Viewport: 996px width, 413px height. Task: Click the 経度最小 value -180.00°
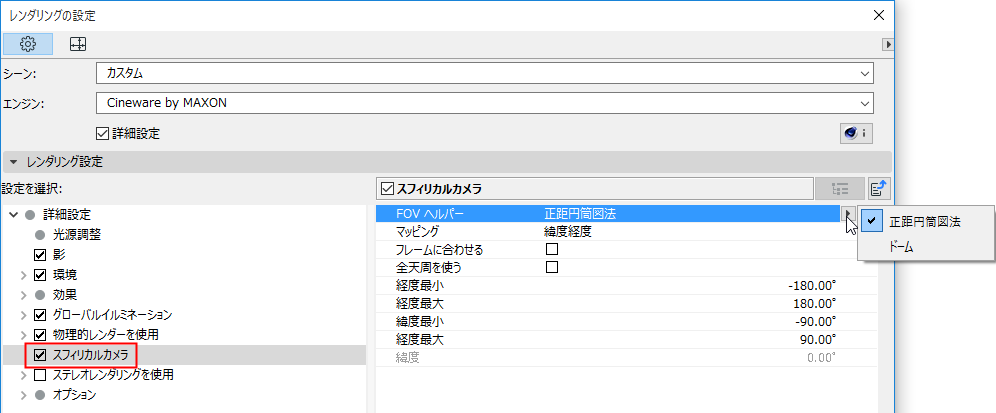(x=812, y=285)
